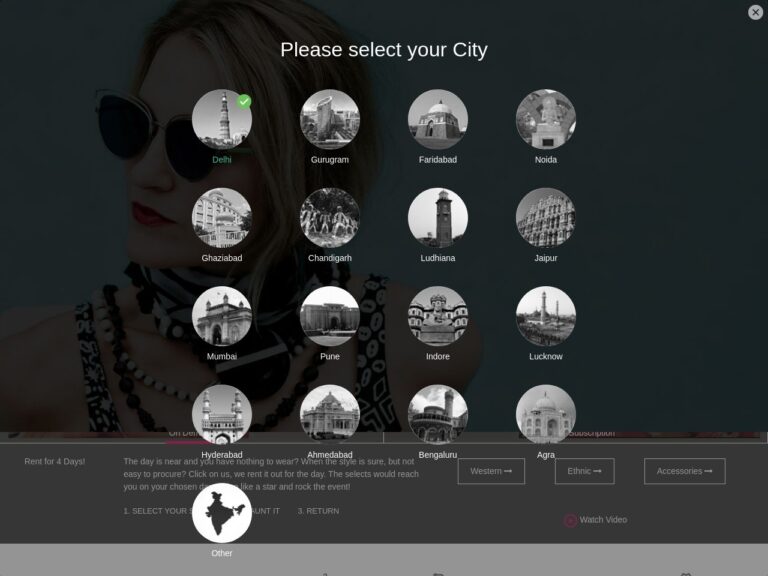Select the Noida city circle

point(546,119)
